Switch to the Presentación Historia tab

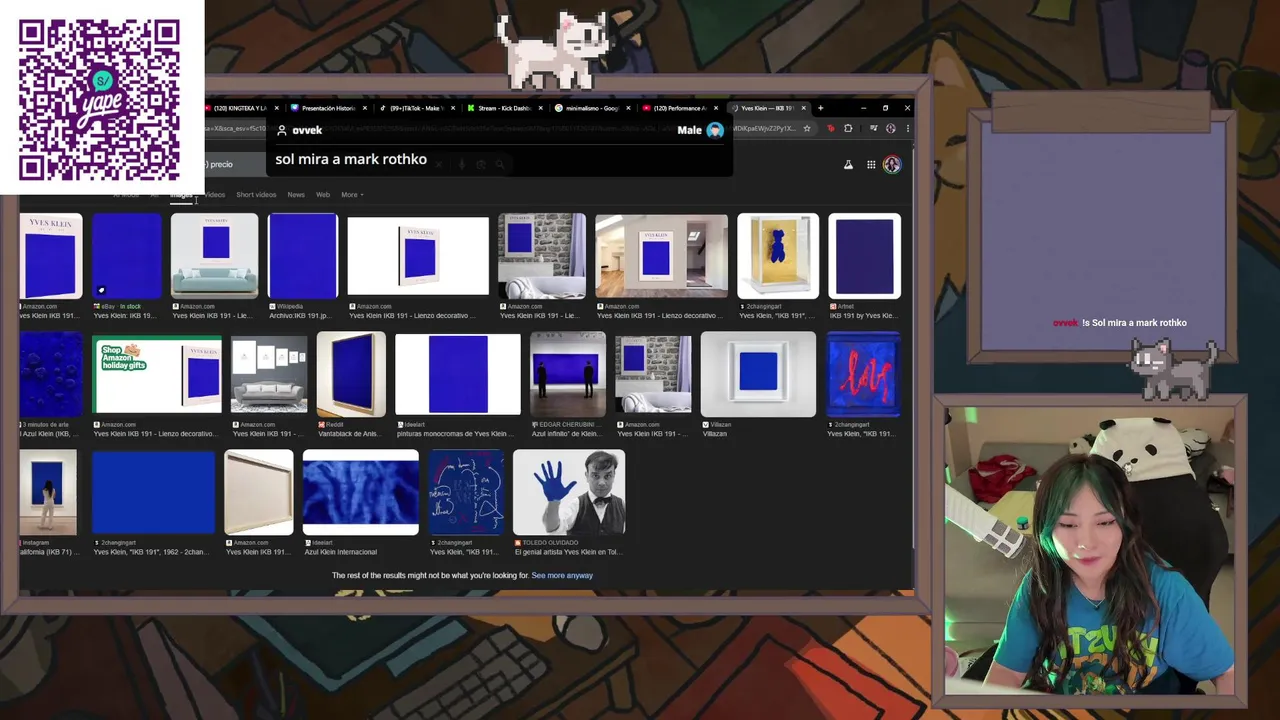click(327, 108)
